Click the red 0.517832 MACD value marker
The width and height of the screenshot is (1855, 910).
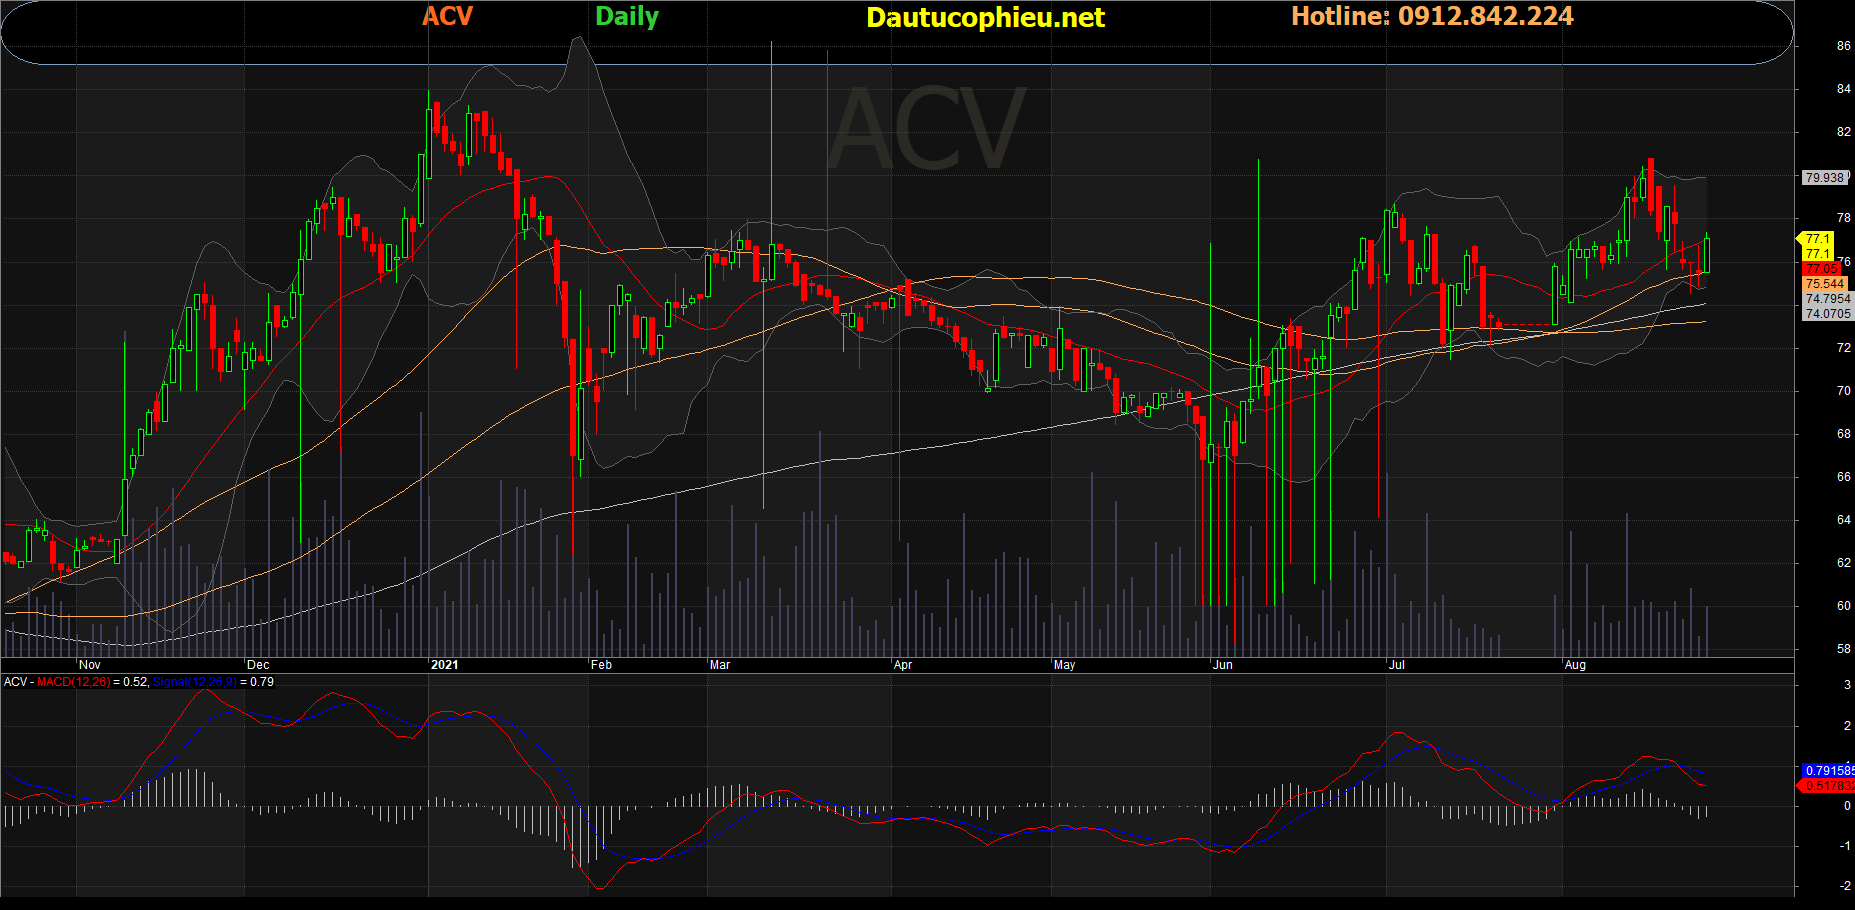click(x=1828, y=786)
